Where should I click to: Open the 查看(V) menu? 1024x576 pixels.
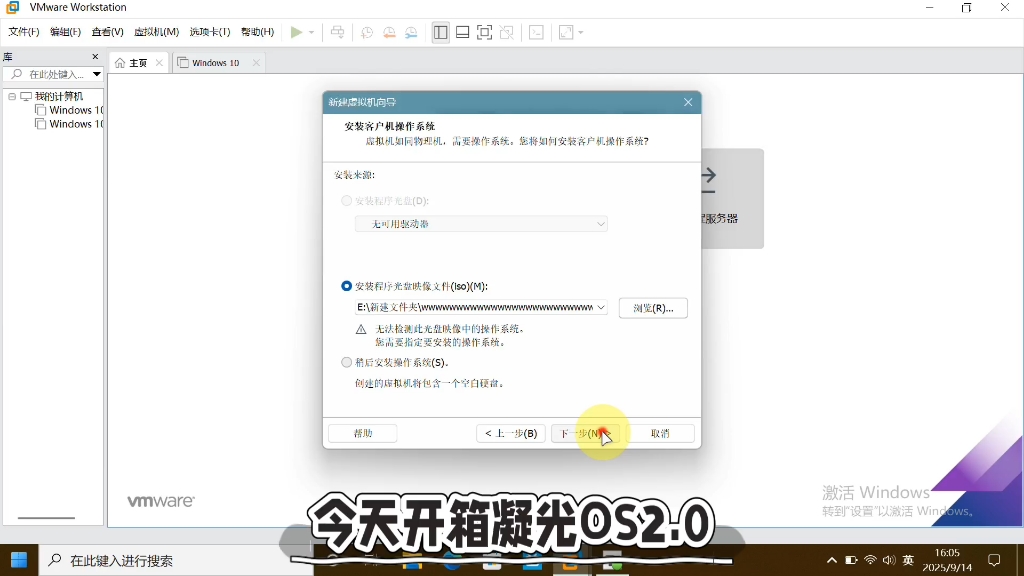coord(108,32)
